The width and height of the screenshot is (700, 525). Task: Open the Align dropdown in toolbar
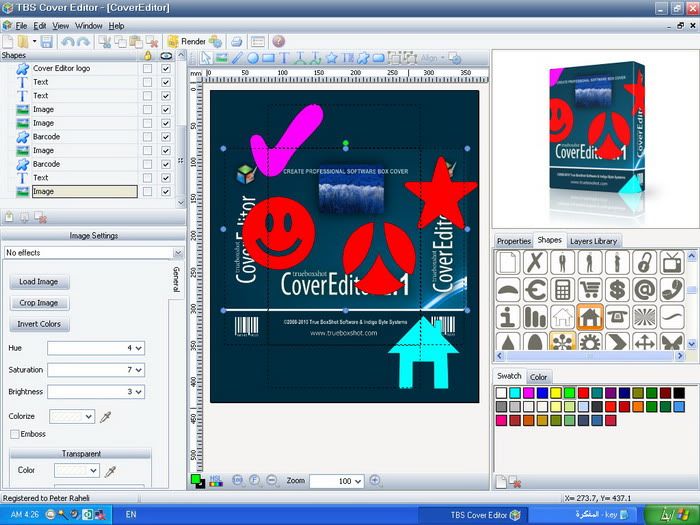(431, 58)
